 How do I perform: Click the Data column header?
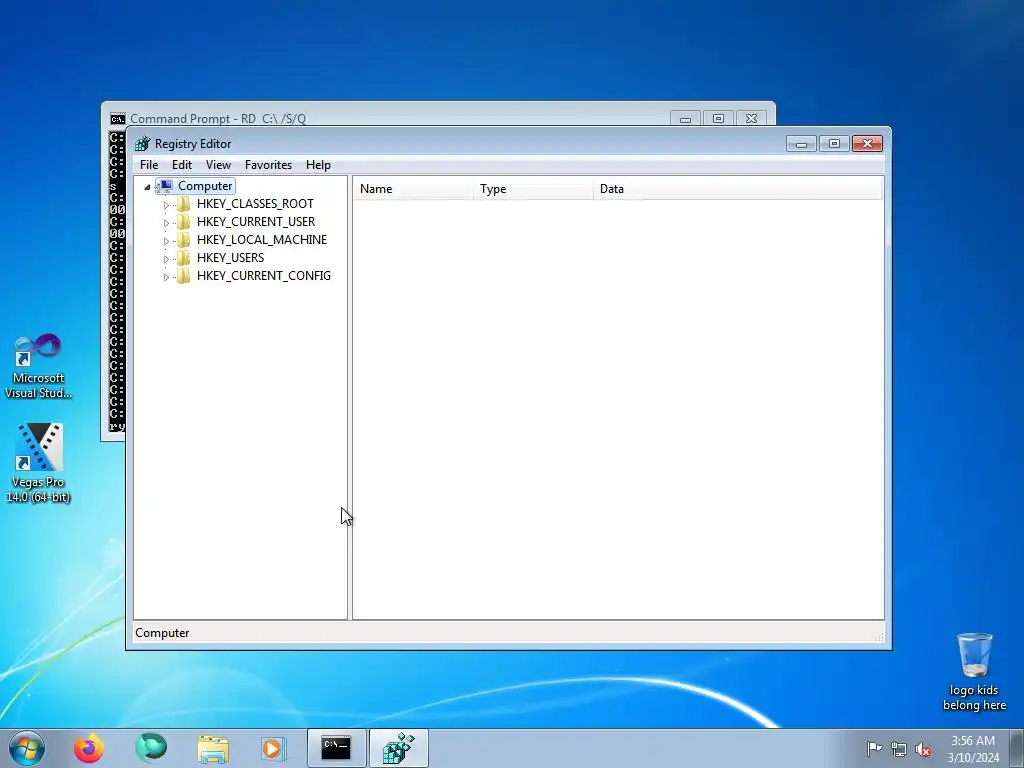[738, 189]
